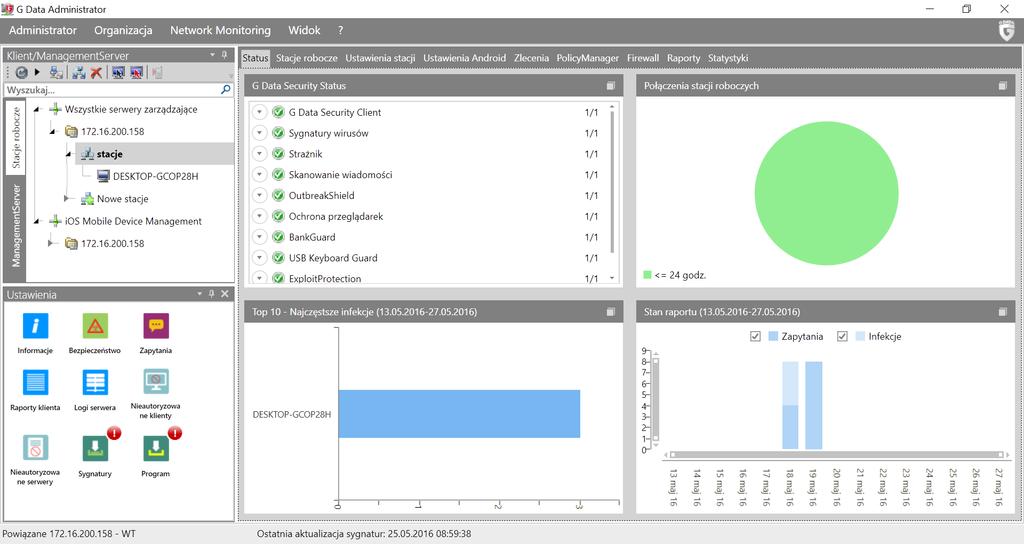
Task: Open the Administrator menu
Action: [x=42, y=30]
